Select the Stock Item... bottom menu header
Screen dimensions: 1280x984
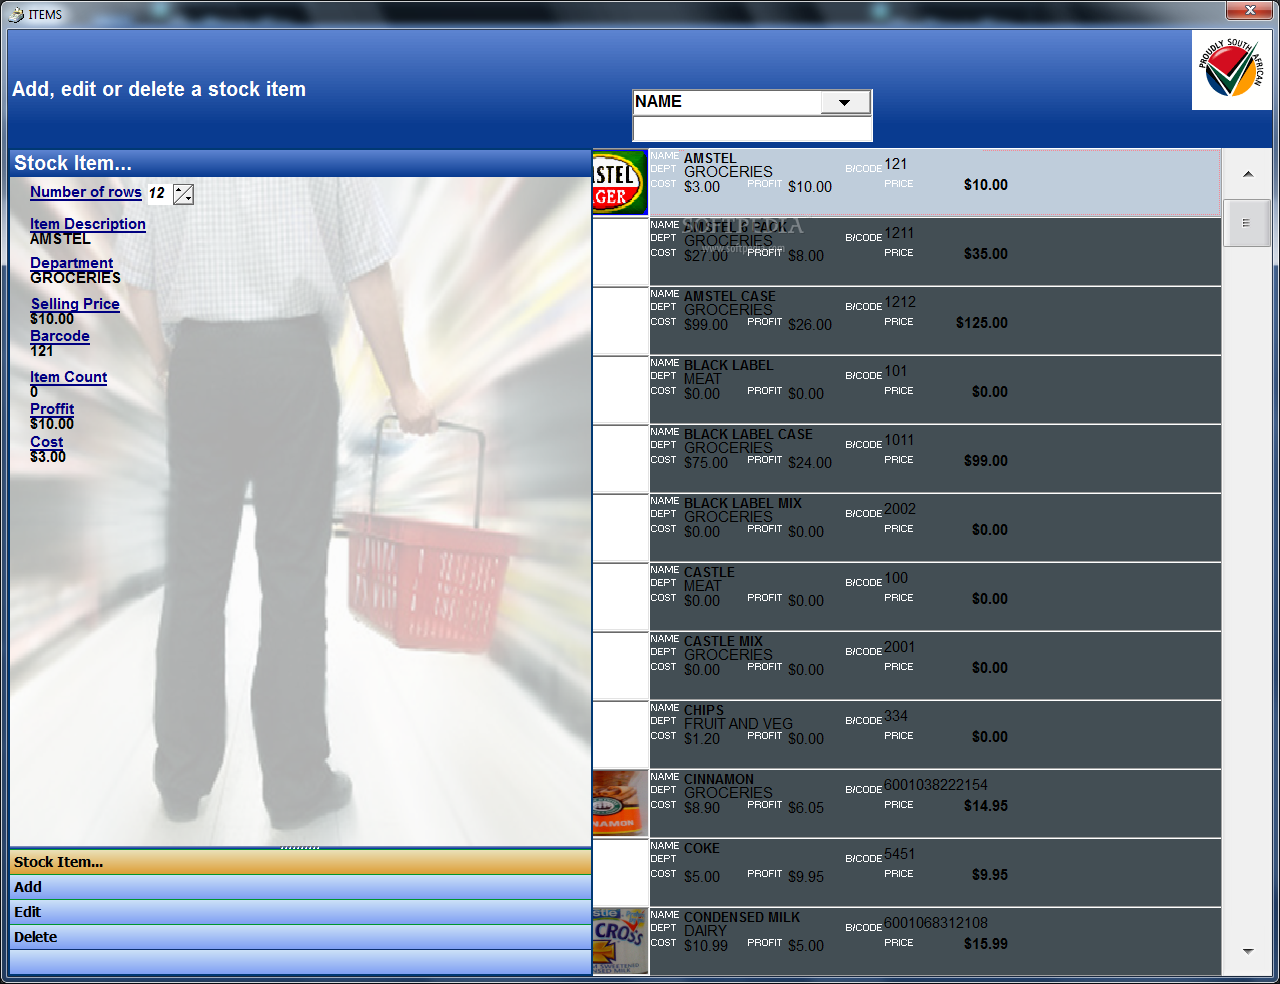(x=300, y=862)
